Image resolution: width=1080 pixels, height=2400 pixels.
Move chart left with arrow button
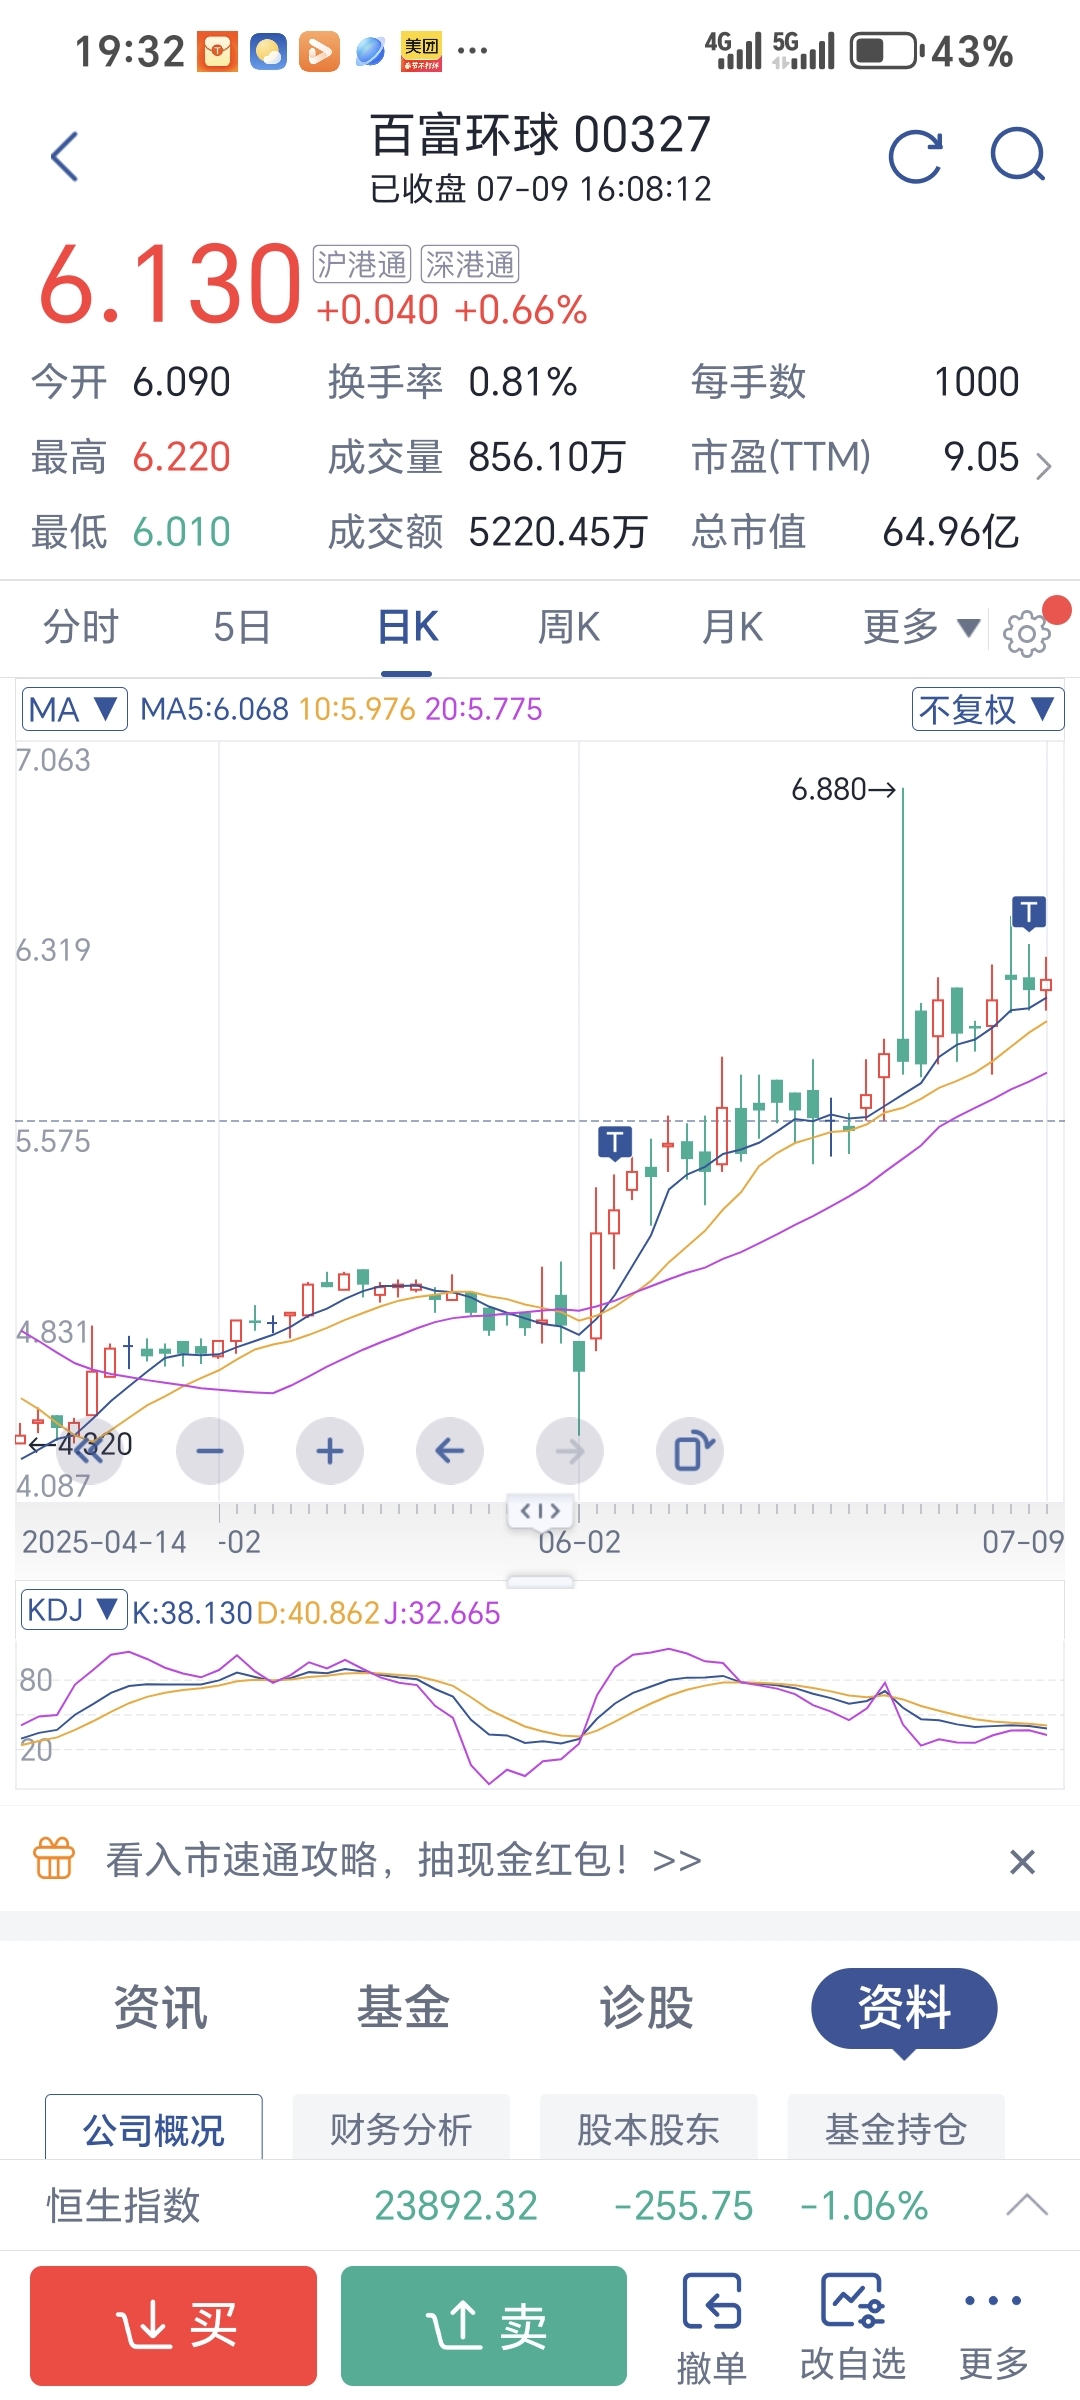pos(450,1451)
